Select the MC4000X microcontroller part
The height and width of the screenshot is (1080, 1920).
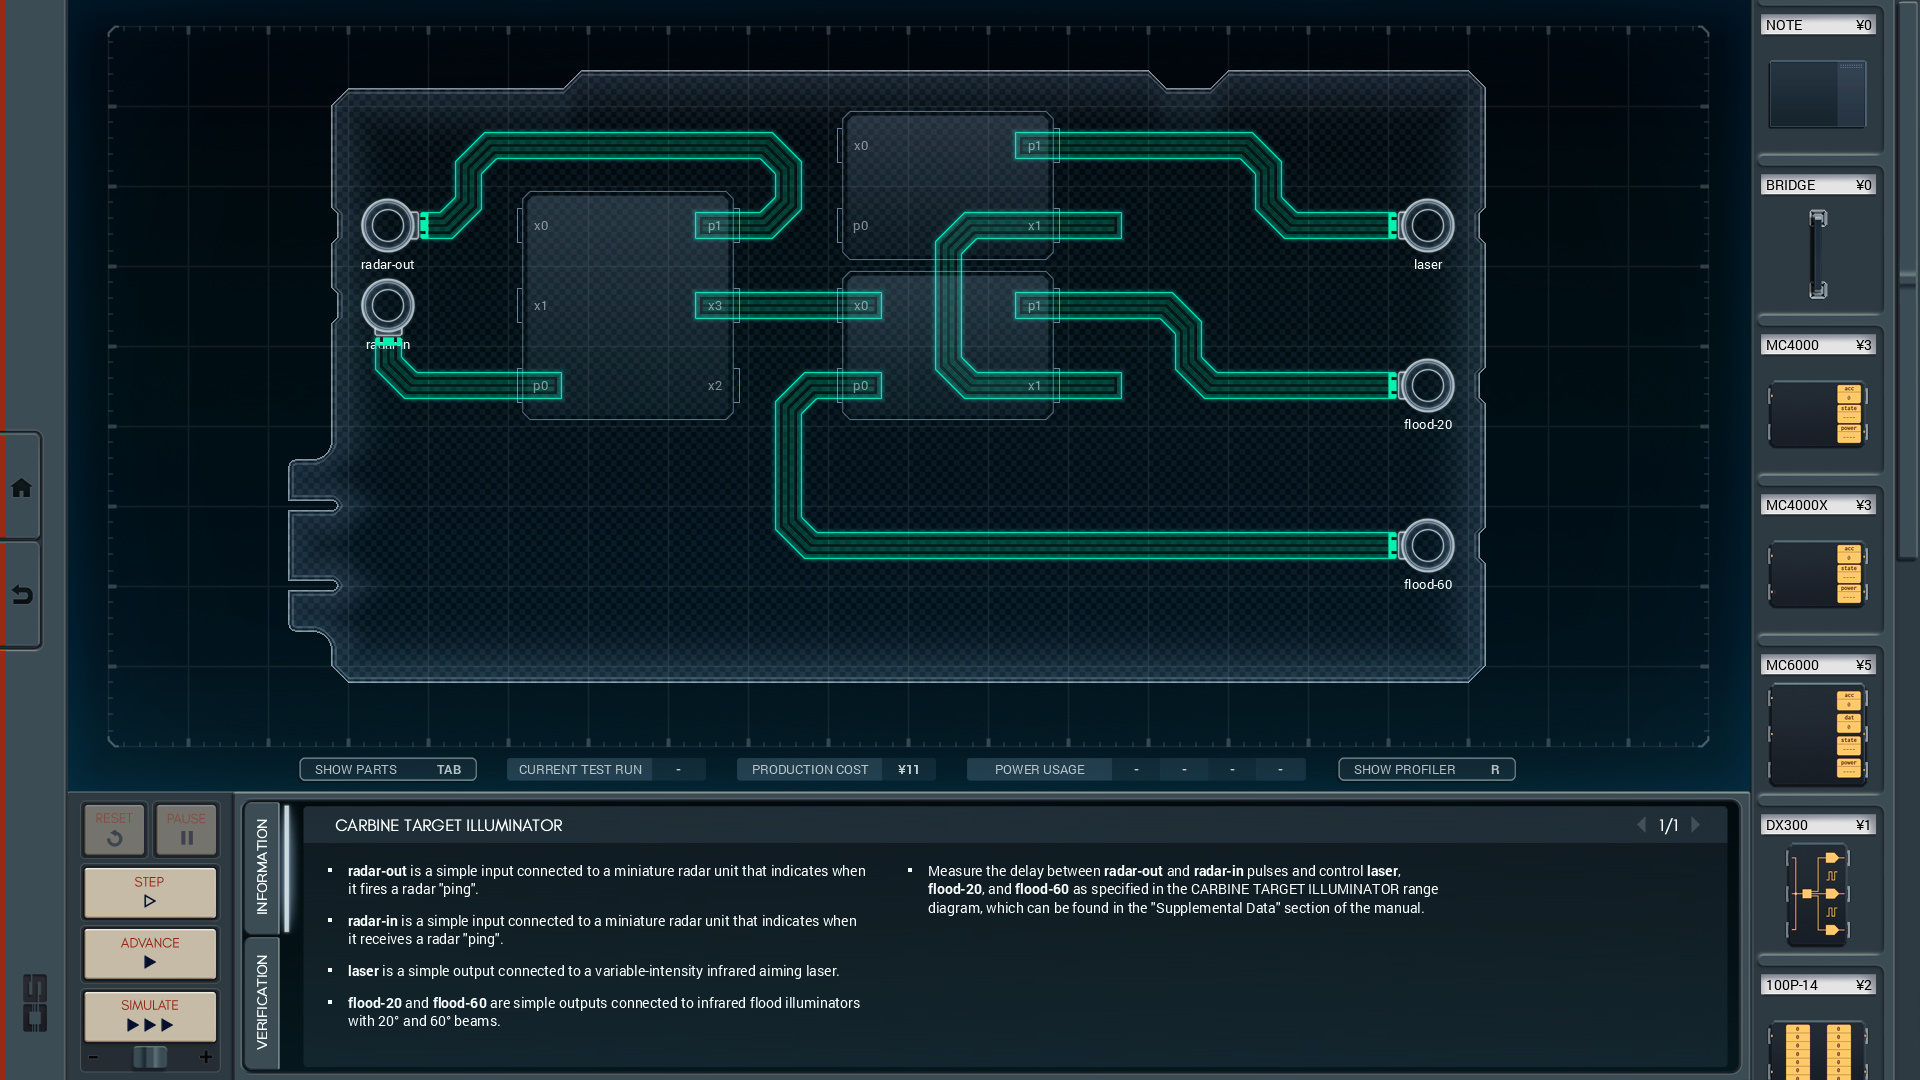(1817, 573)
